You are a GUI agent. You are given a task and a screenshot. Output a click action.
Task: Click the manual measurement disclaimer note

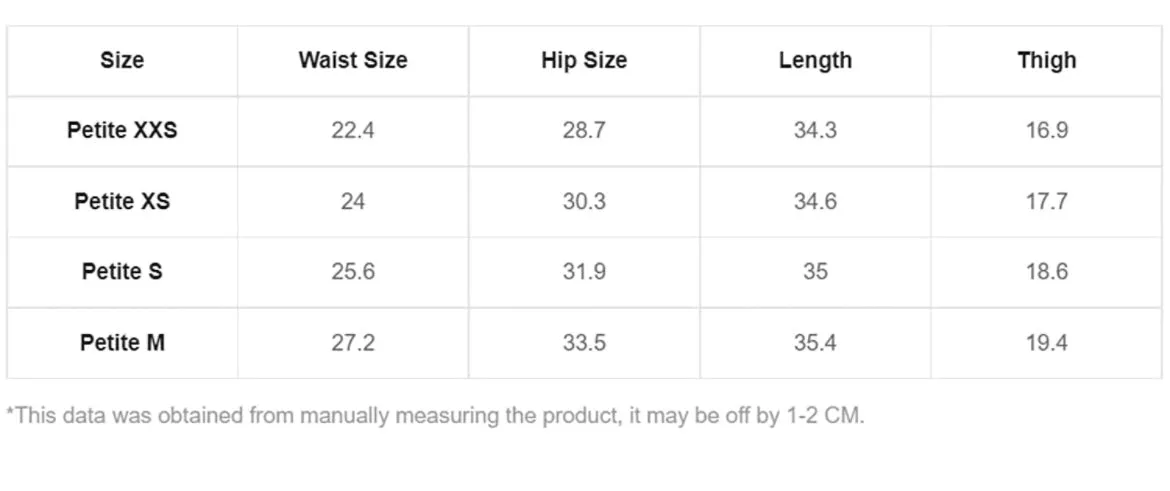click(435, 416)
